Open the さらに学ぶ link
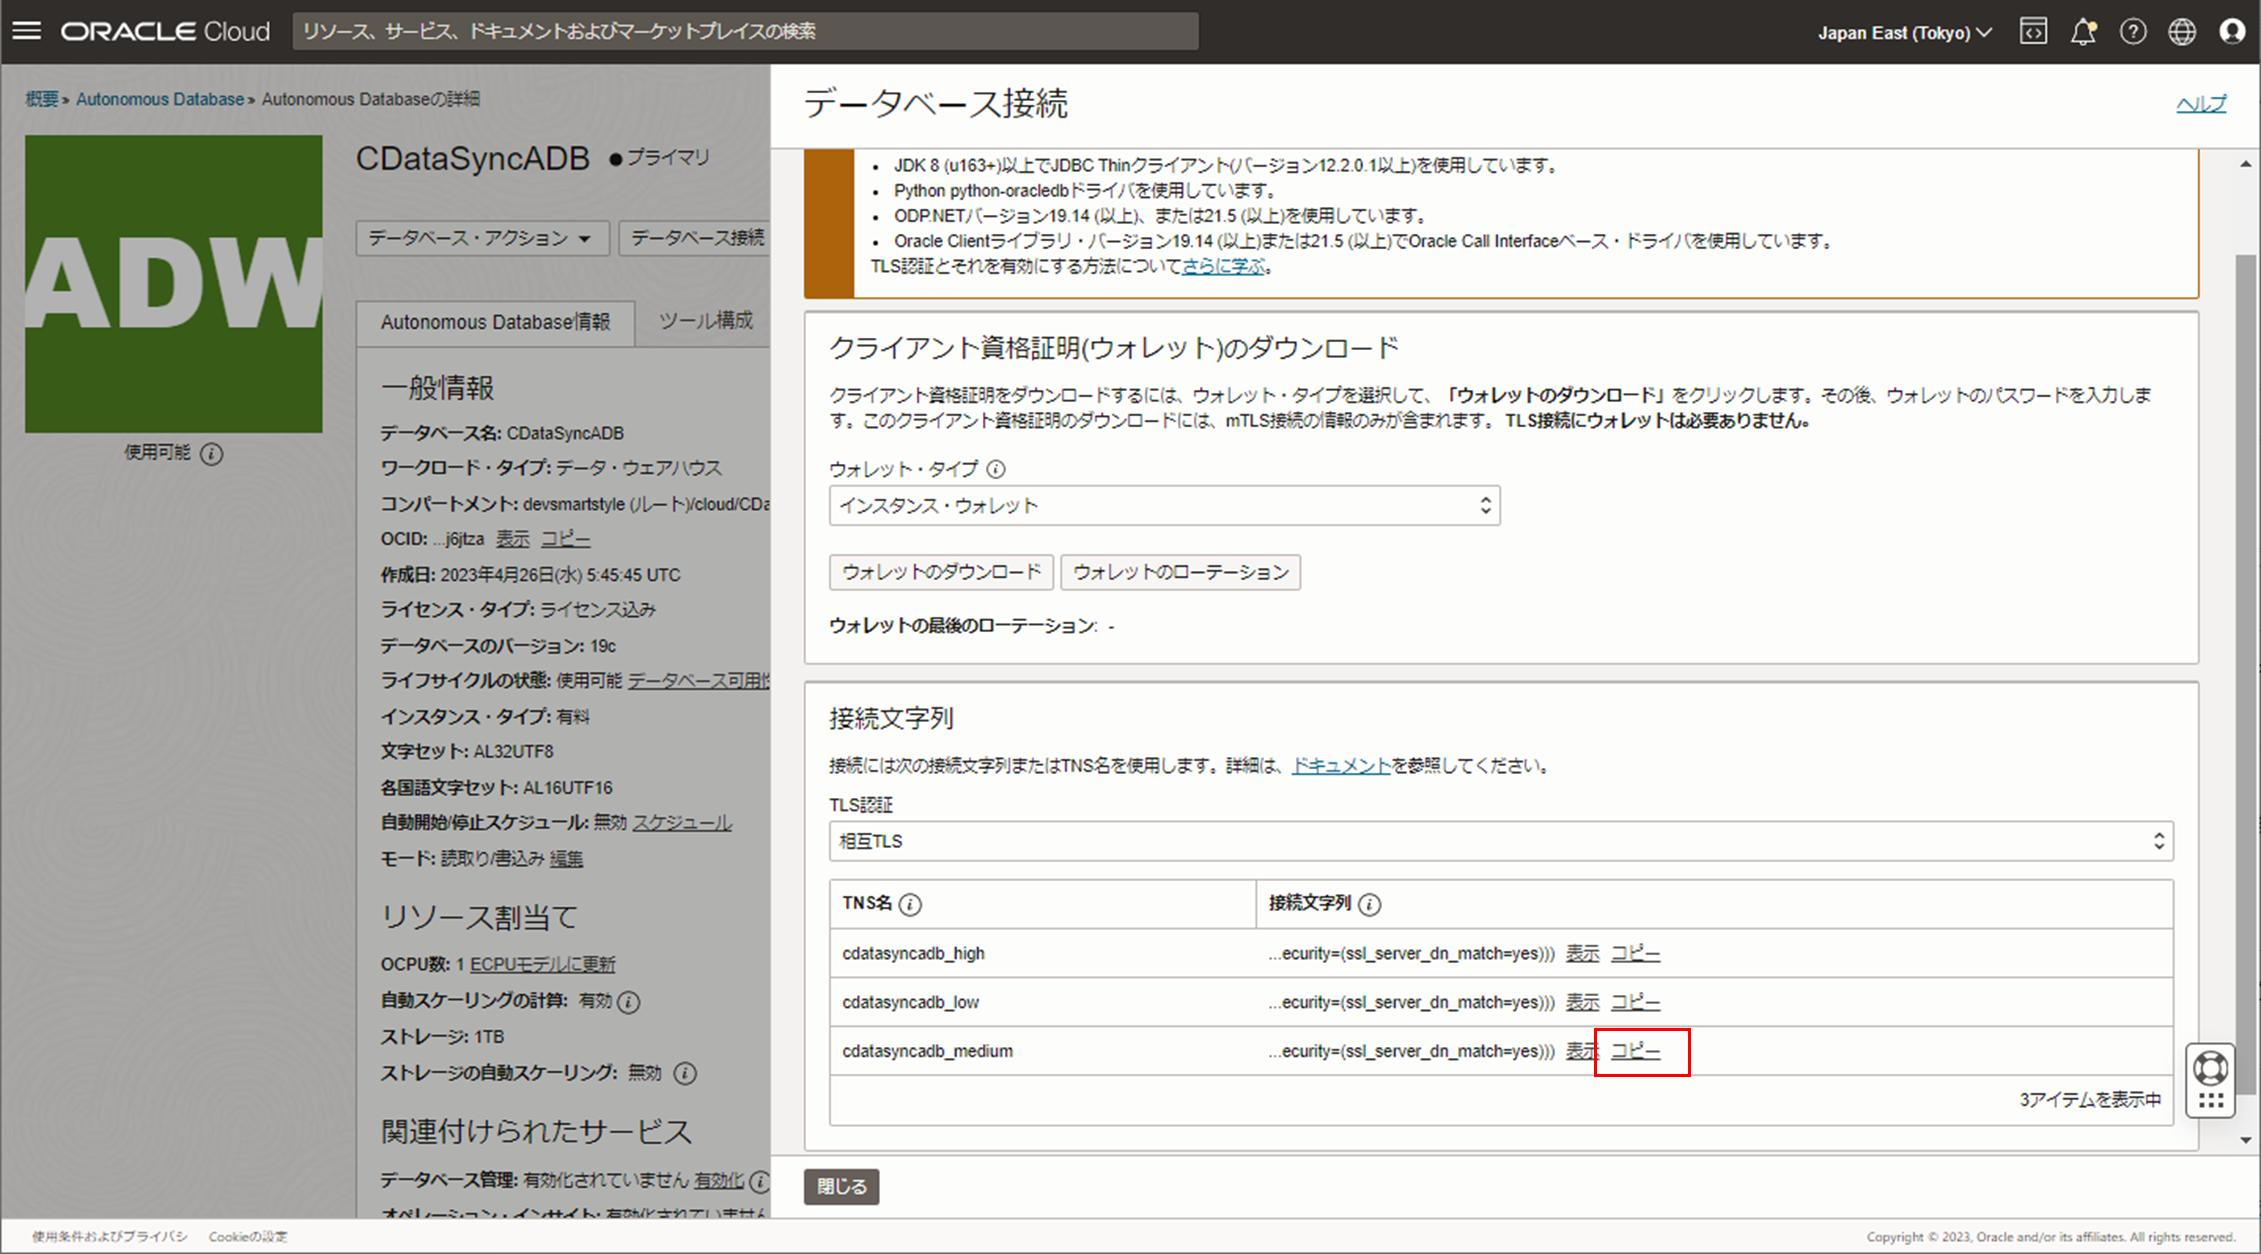Image resolution: width=2261 pixels, height=1254 pixels. click(1223, 266)
